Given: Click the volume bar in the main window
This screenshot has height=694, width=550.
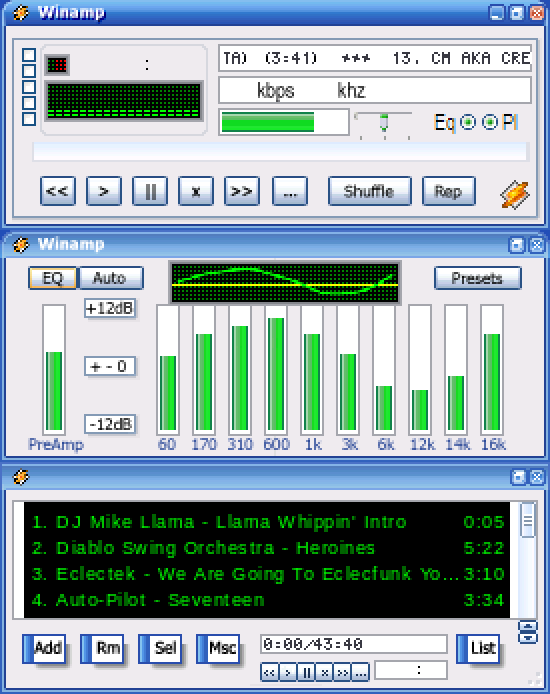Looking at the screenshot, I should 284,122.
